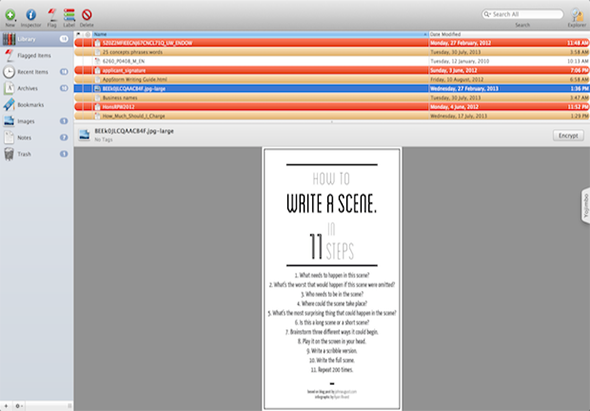The height and width of the screenshot is (411, 590).
Task: Click the Label toolbar icon
Action: [69, 15]
